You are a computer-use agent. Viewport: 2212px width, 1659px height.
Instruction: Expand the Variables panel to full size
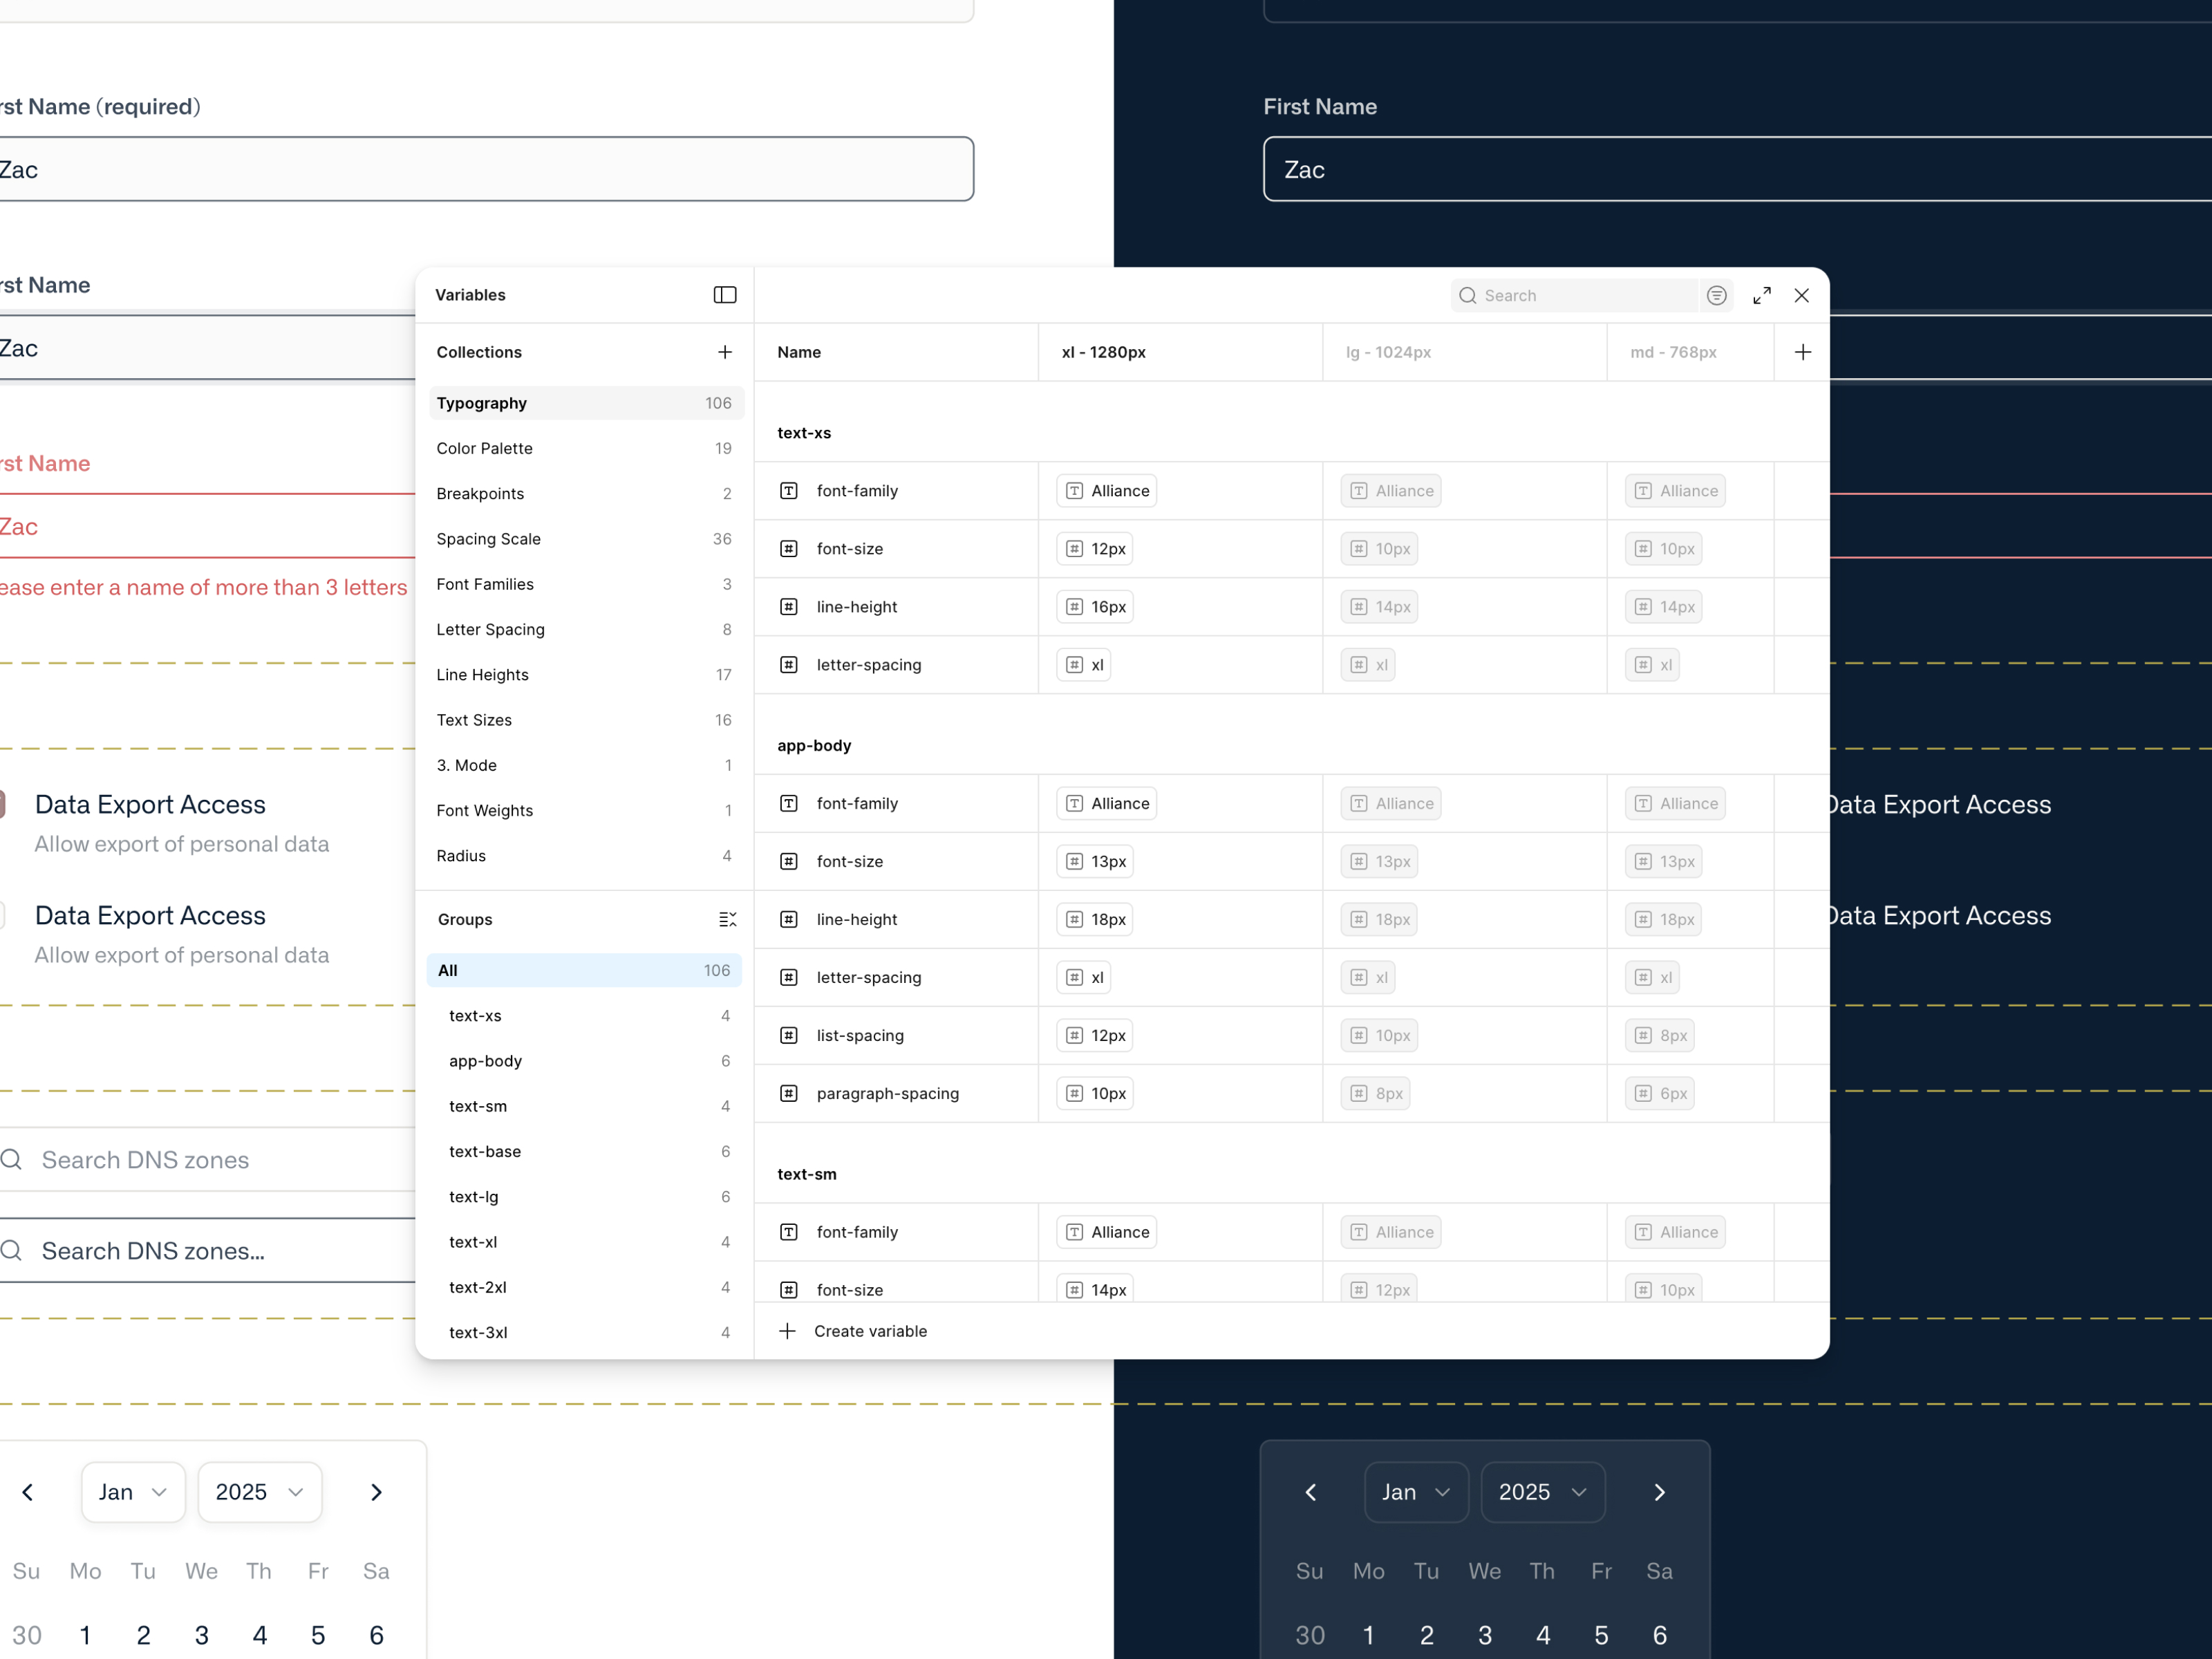[x=1762, y=295]
